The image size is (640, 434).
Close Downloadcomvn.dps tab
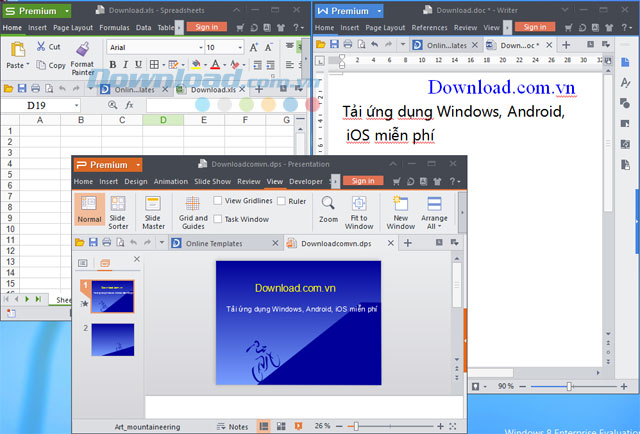(391, 243)
